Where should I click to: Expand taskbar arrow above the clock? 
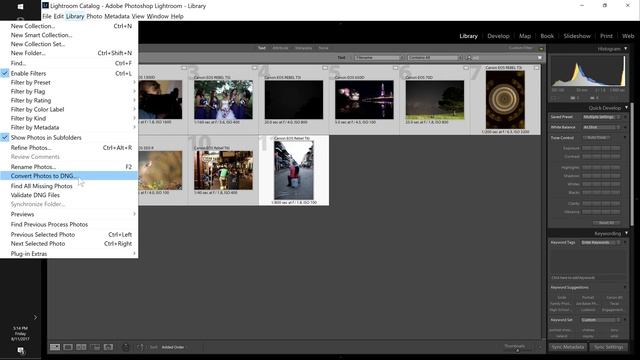35,317
